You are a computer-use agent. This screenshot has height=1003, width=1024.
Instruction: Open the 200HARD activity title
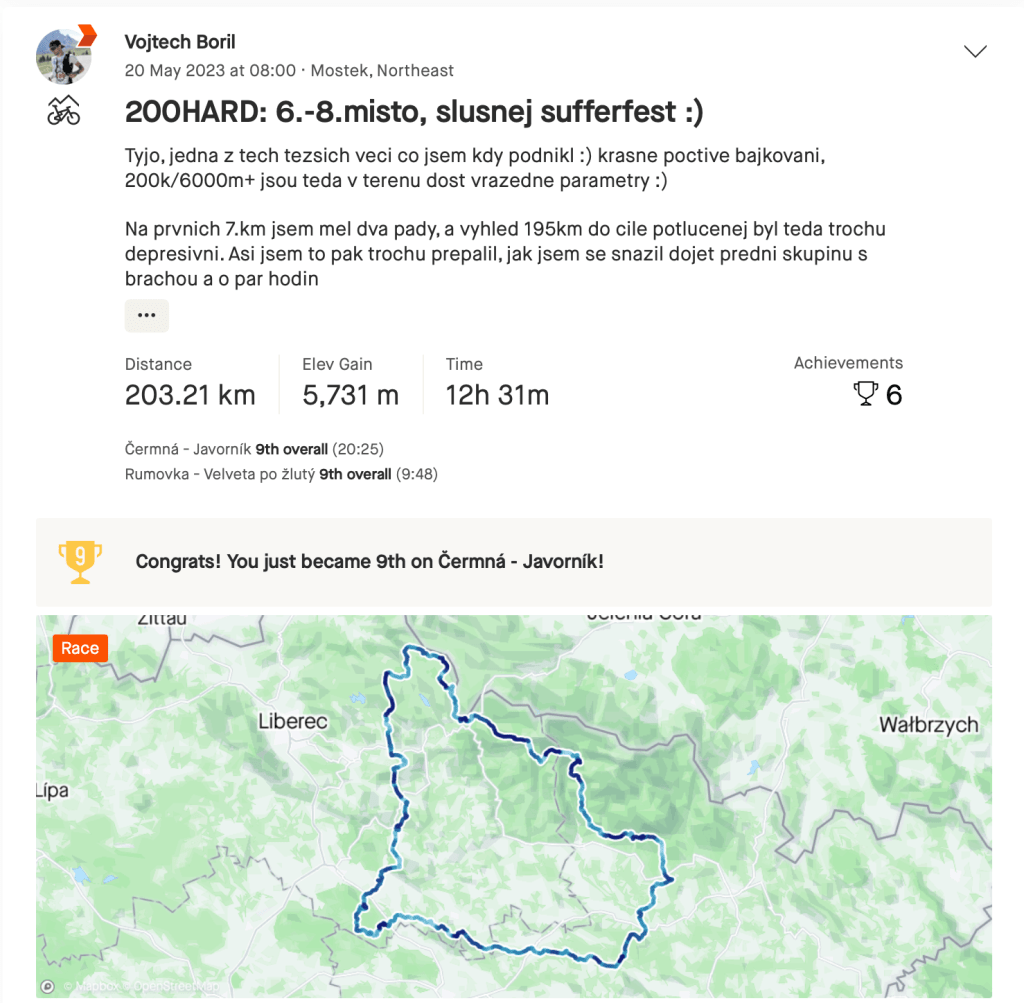(414, 112)
